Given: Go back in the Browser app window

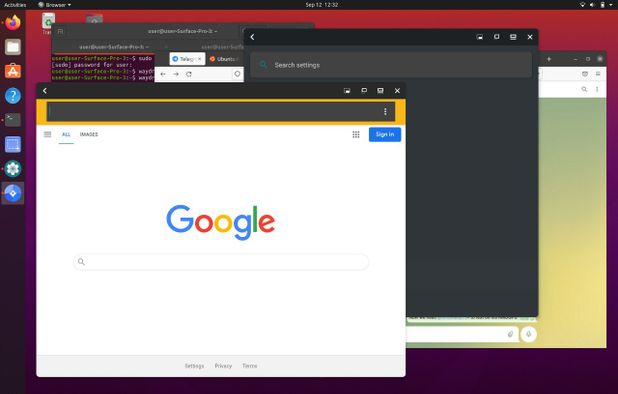Looking at the screenshot, I should 45,91.
